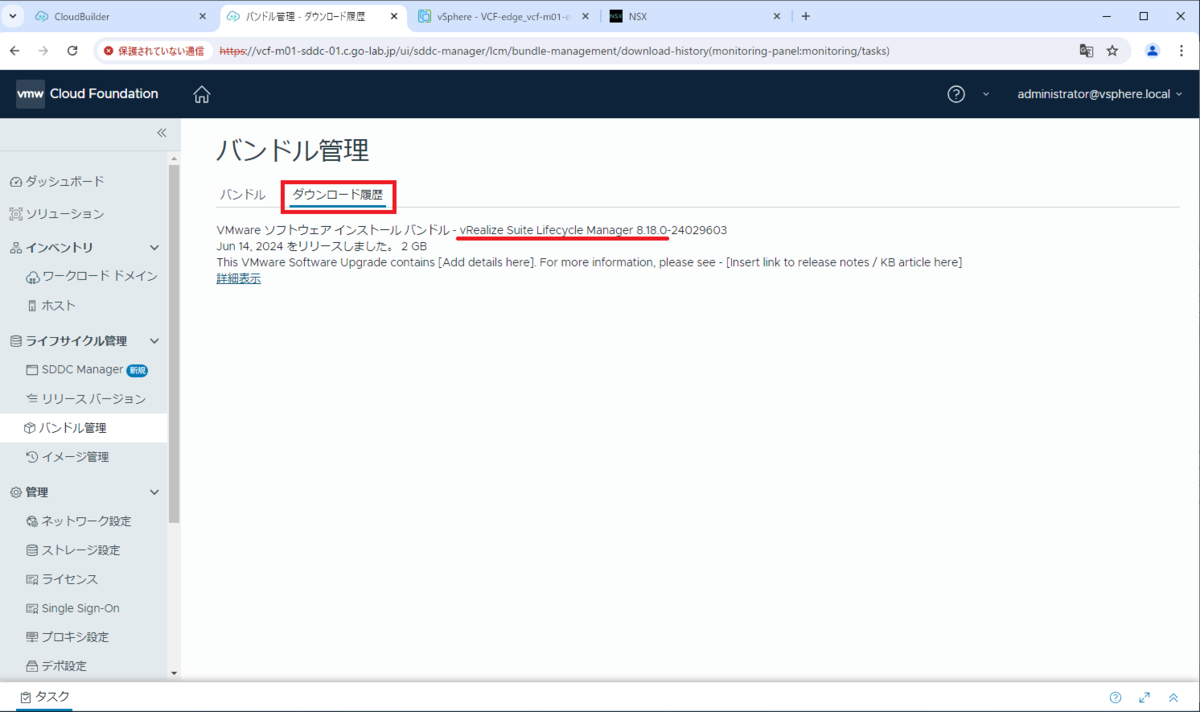Bookmark this page star icon

click(x=1112, y=50)
